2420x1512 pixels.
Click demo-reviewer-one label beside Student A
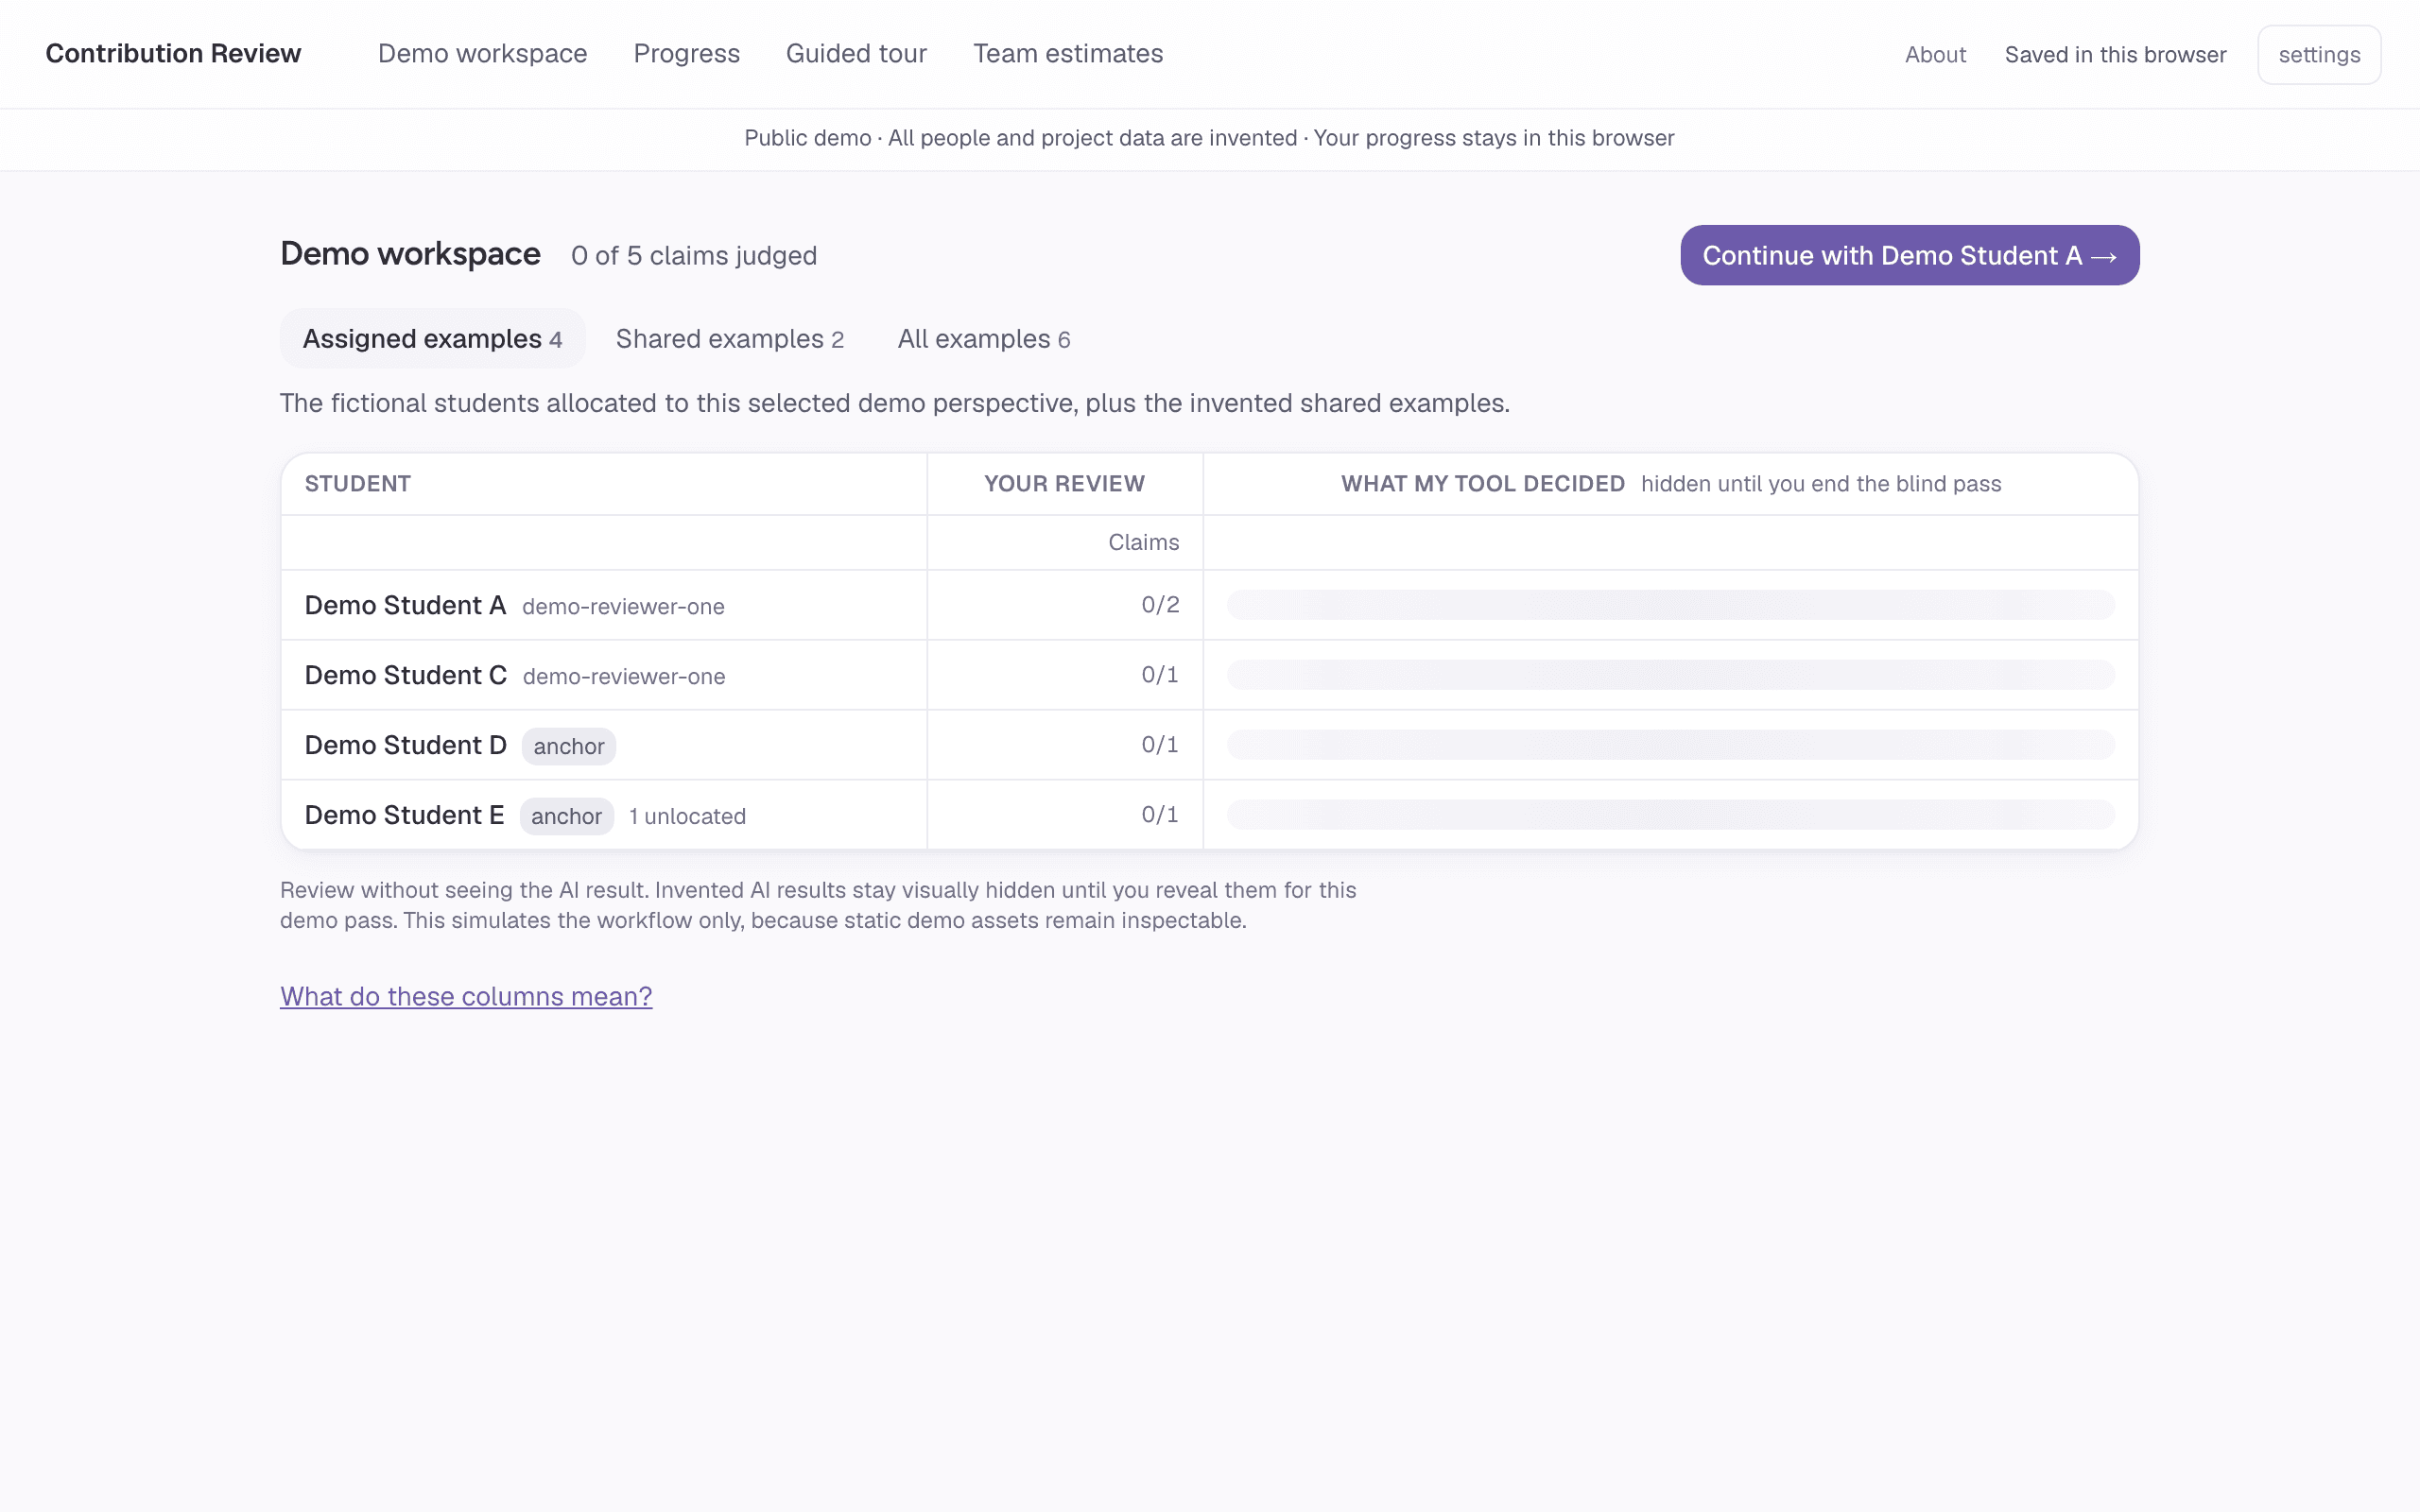[x=623, y=607]
